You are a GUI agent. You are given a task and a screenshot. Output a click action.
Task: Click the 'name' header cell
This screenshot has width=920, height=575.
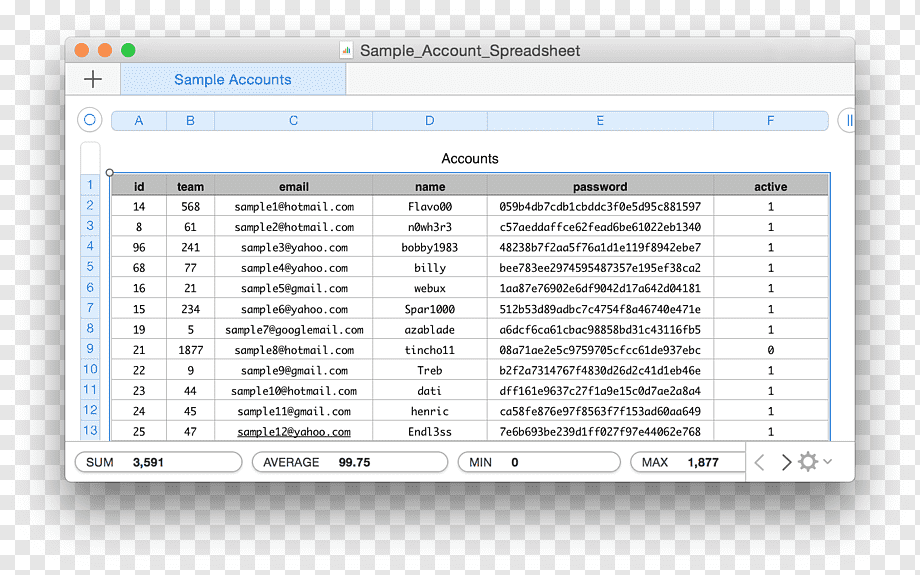pos(430,187)
